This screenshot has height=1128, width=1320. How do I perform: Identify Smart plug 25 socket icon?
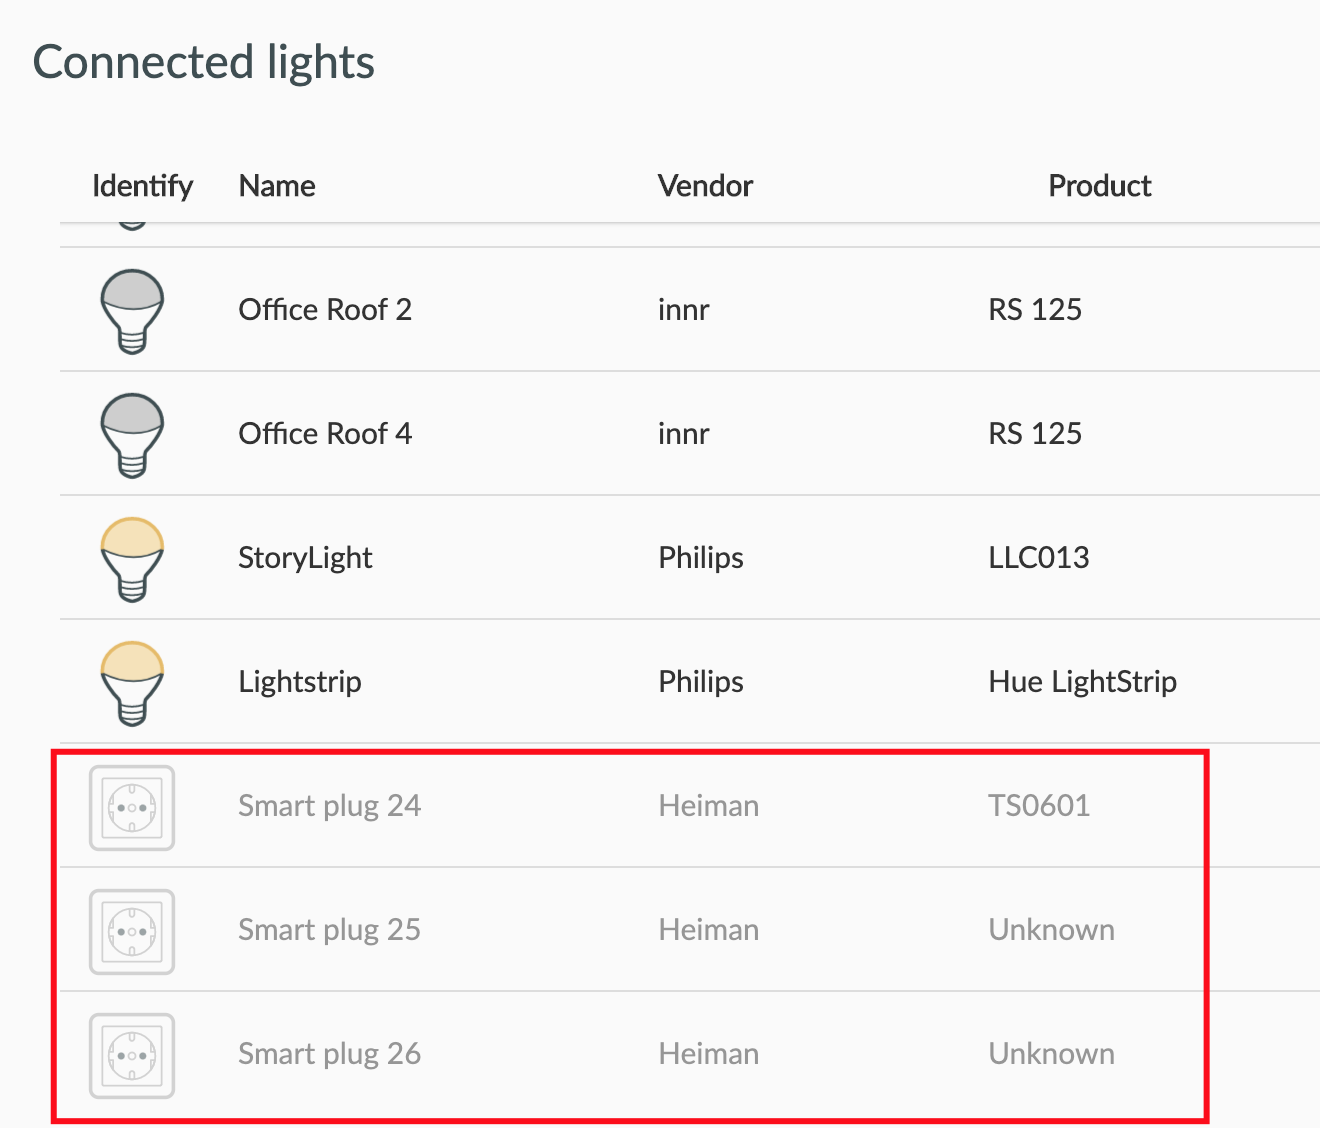132,932
